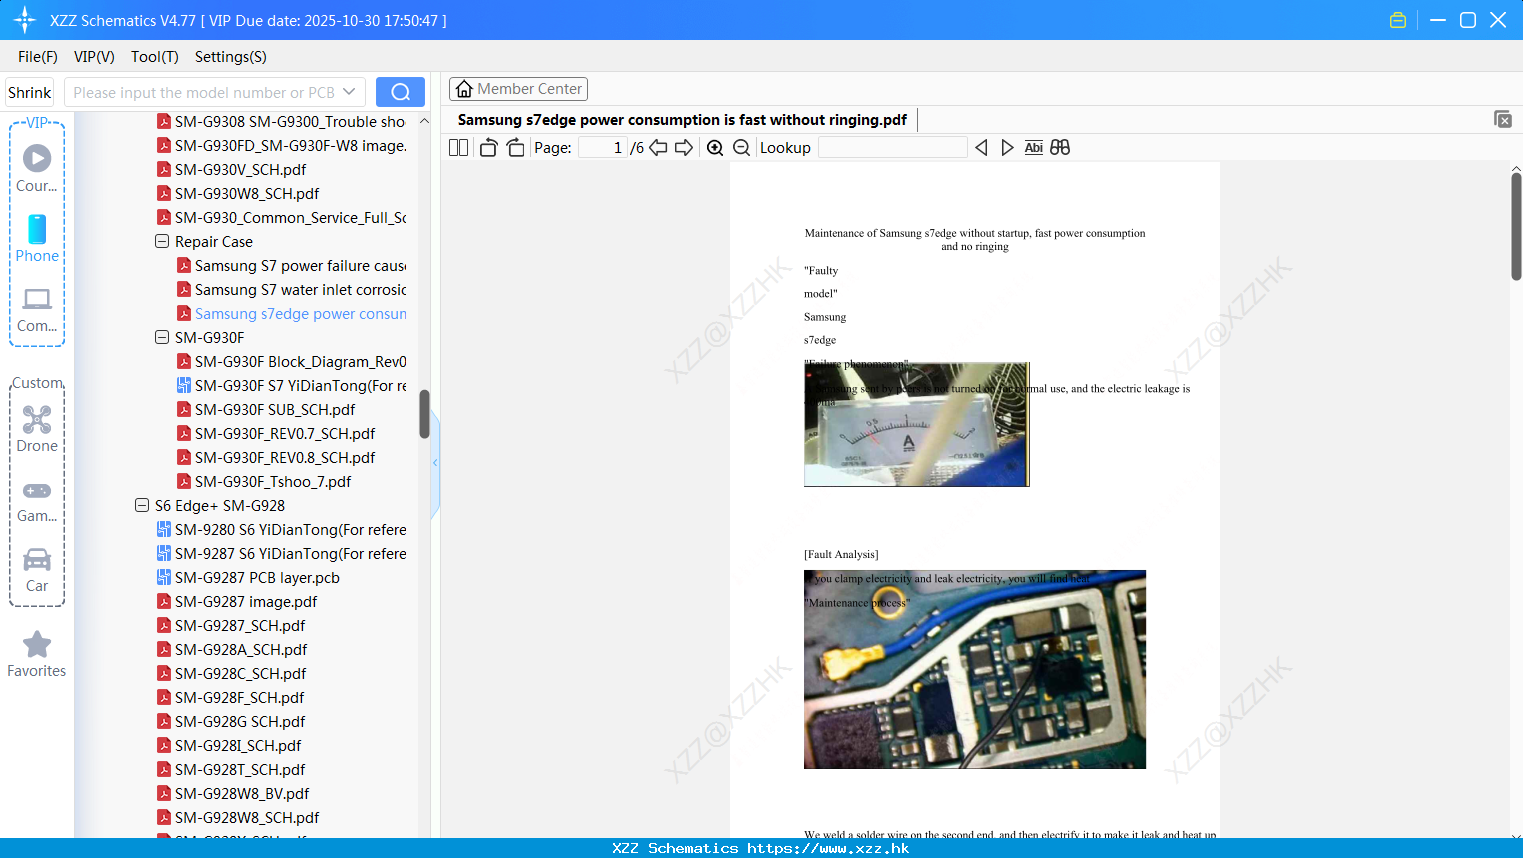
Task: Toggle the Abi whole-word match option
Action: [x=1034, y=147]
